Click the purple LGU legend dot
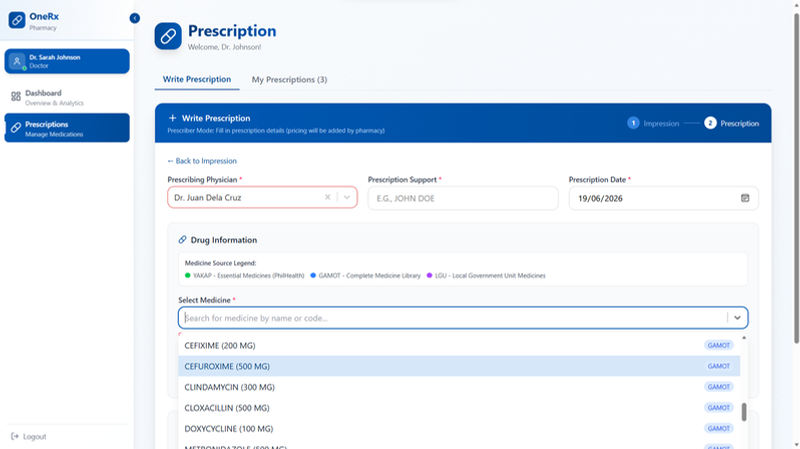This screenshot has width=800, height=449. click(430, 276)
